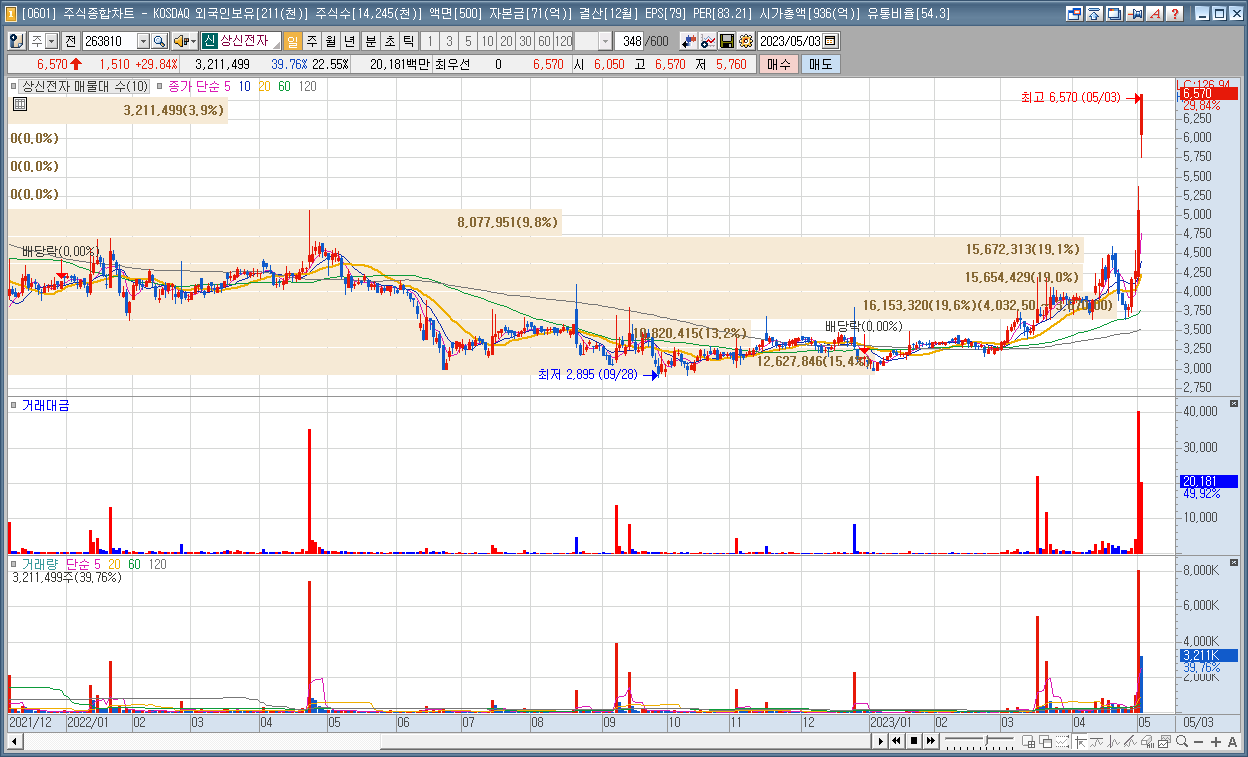Select the 년 (yearly) period toggle

click(x=350, y=41)
